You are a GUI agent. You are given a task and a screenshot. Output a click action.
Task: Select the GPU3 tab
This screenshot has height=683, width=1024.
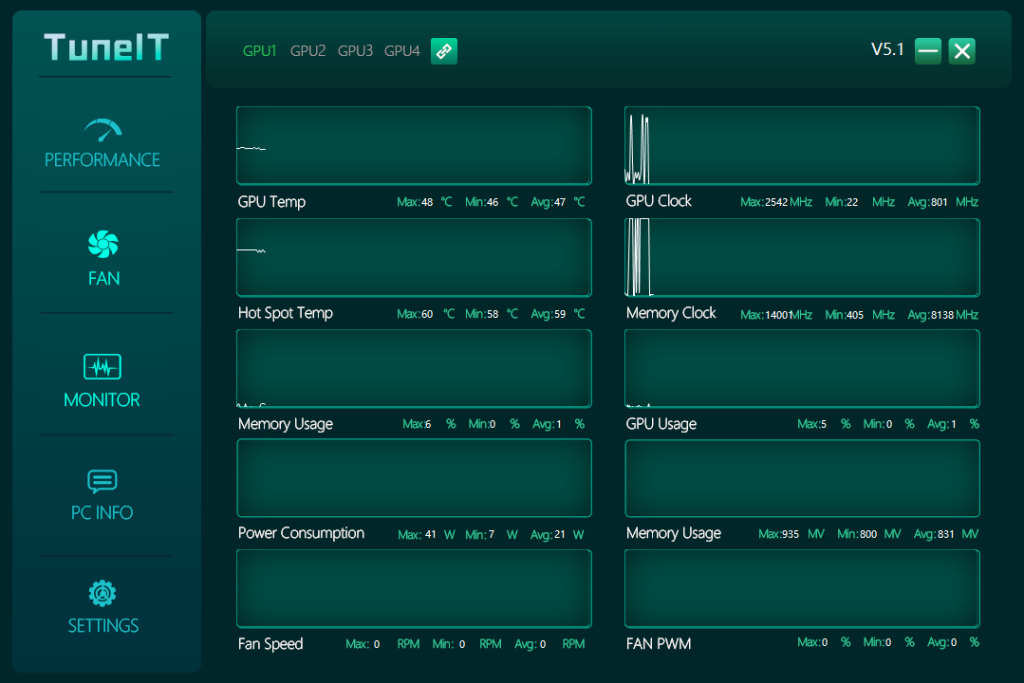coord(355,51)
